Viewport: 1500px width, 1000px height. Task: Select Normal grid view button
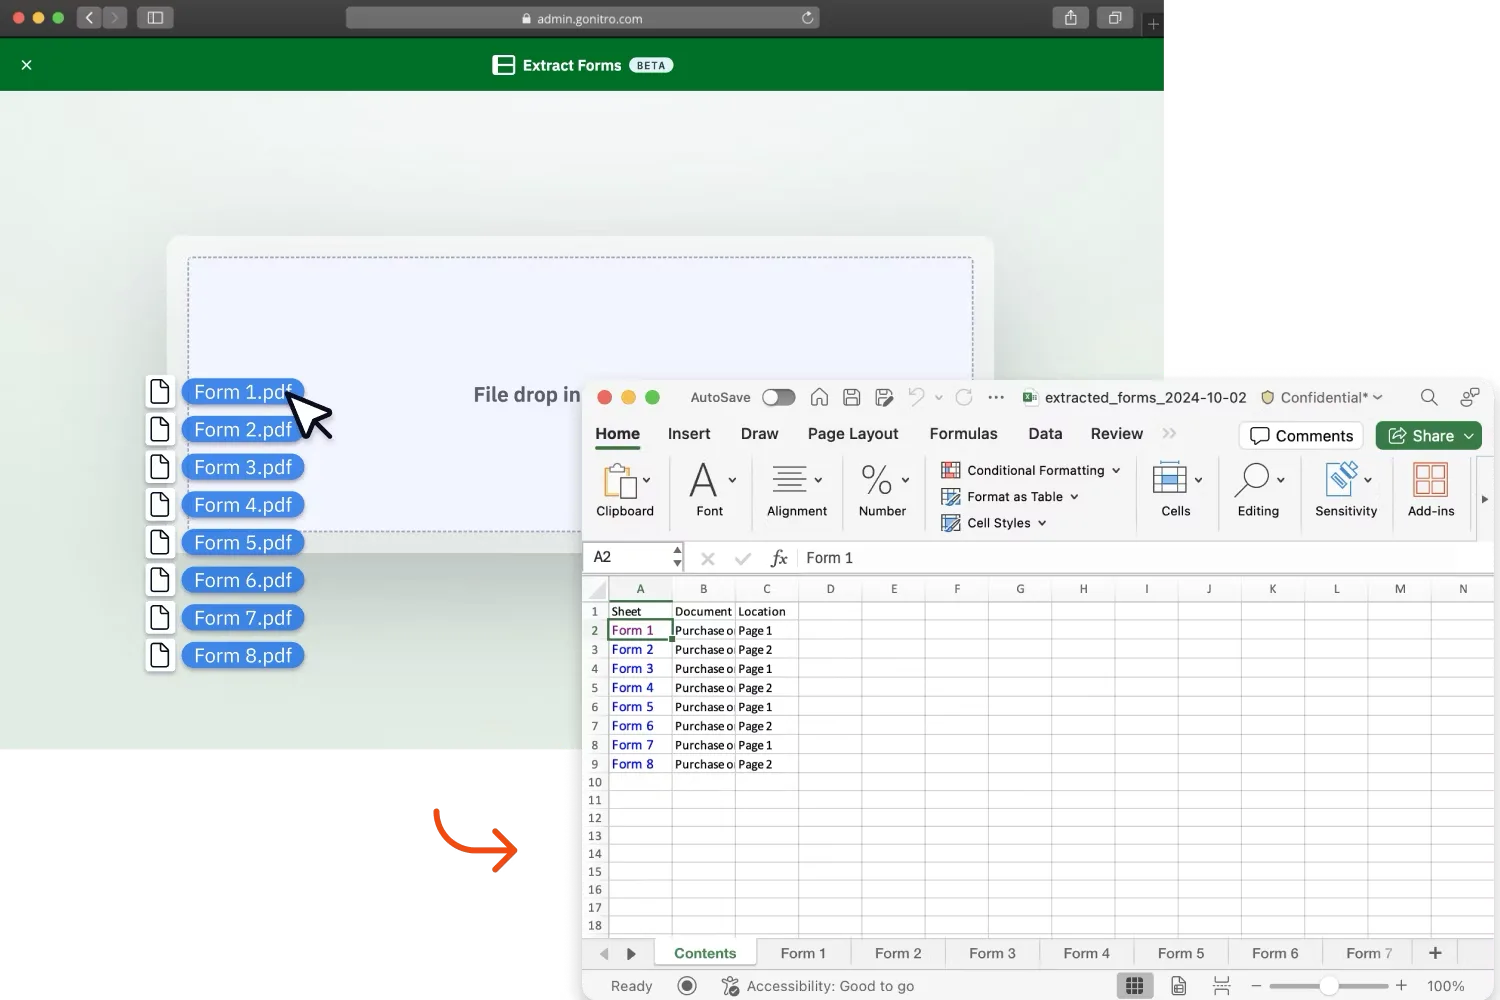1134,986
